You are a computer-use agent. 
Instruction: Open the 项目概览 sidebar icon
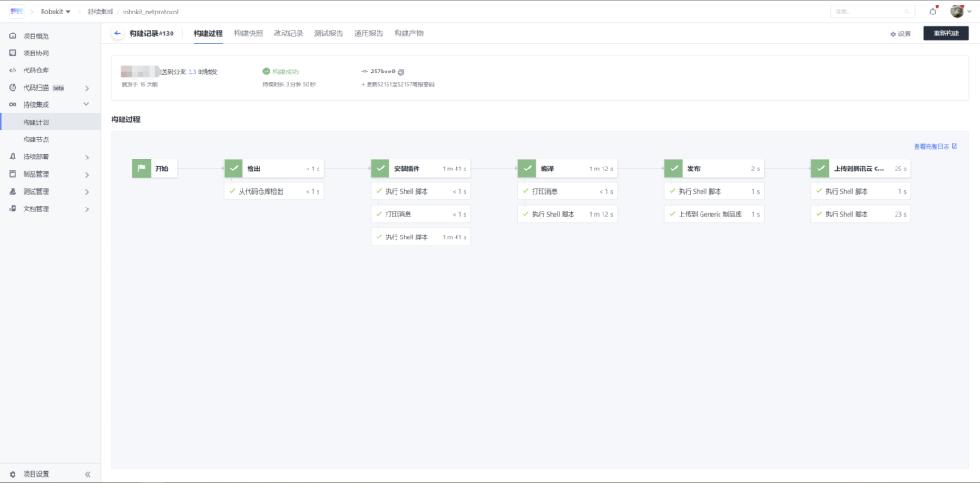12,36
